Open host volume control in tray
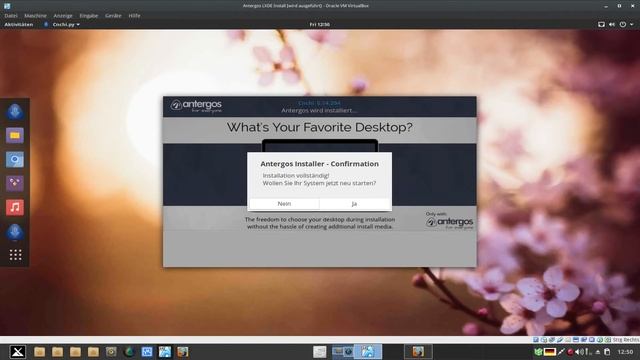The image size is (640, 360). (x=579, y=352)
